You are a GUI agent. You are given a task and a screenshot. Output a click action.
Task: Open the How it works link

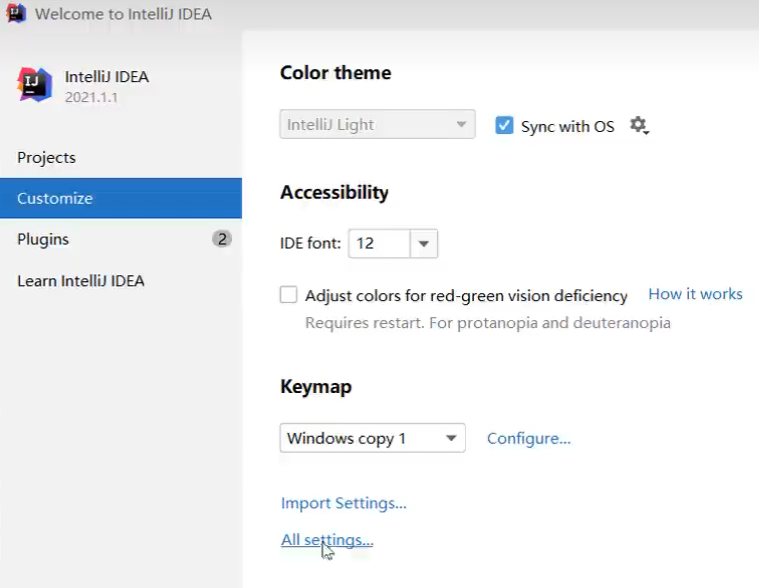695,294
